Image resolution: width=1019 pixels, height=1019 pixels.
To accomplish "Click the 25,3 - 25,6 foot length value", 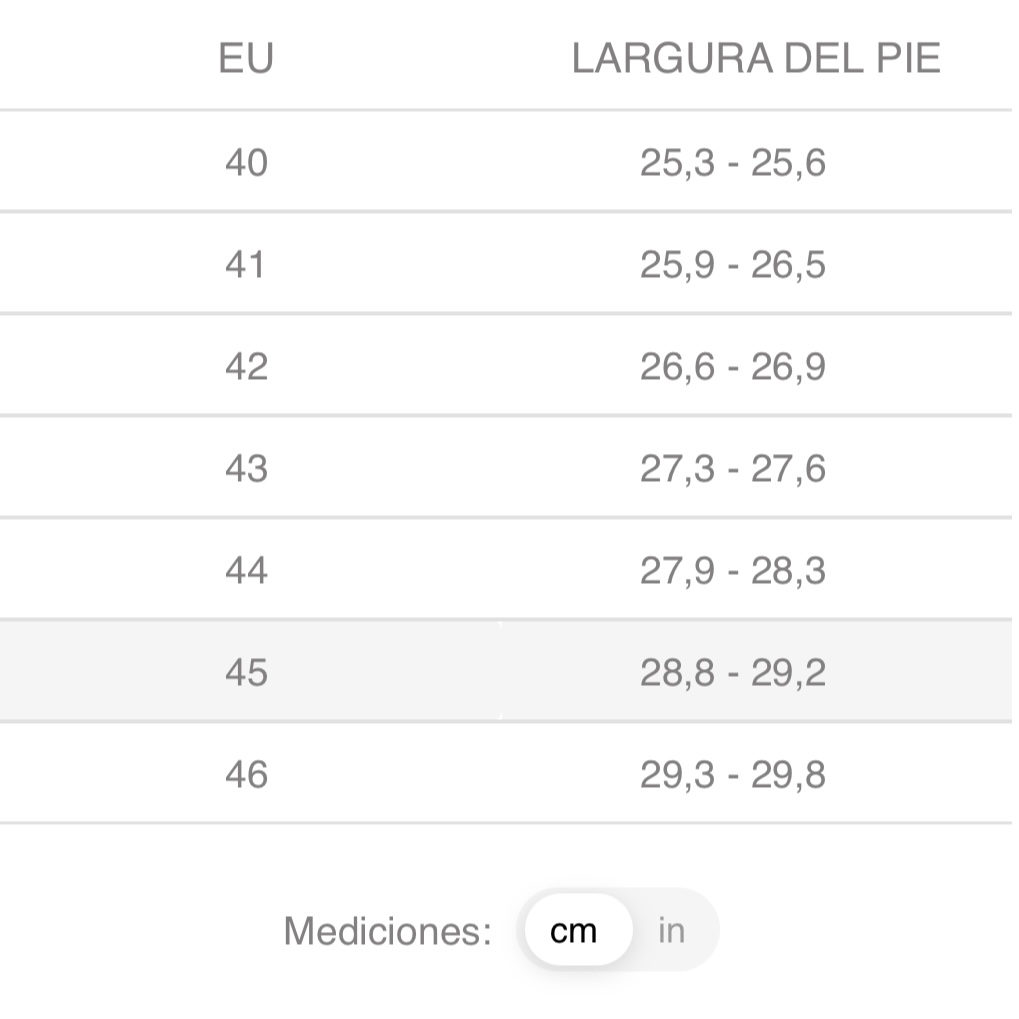I will coord(733,162).
